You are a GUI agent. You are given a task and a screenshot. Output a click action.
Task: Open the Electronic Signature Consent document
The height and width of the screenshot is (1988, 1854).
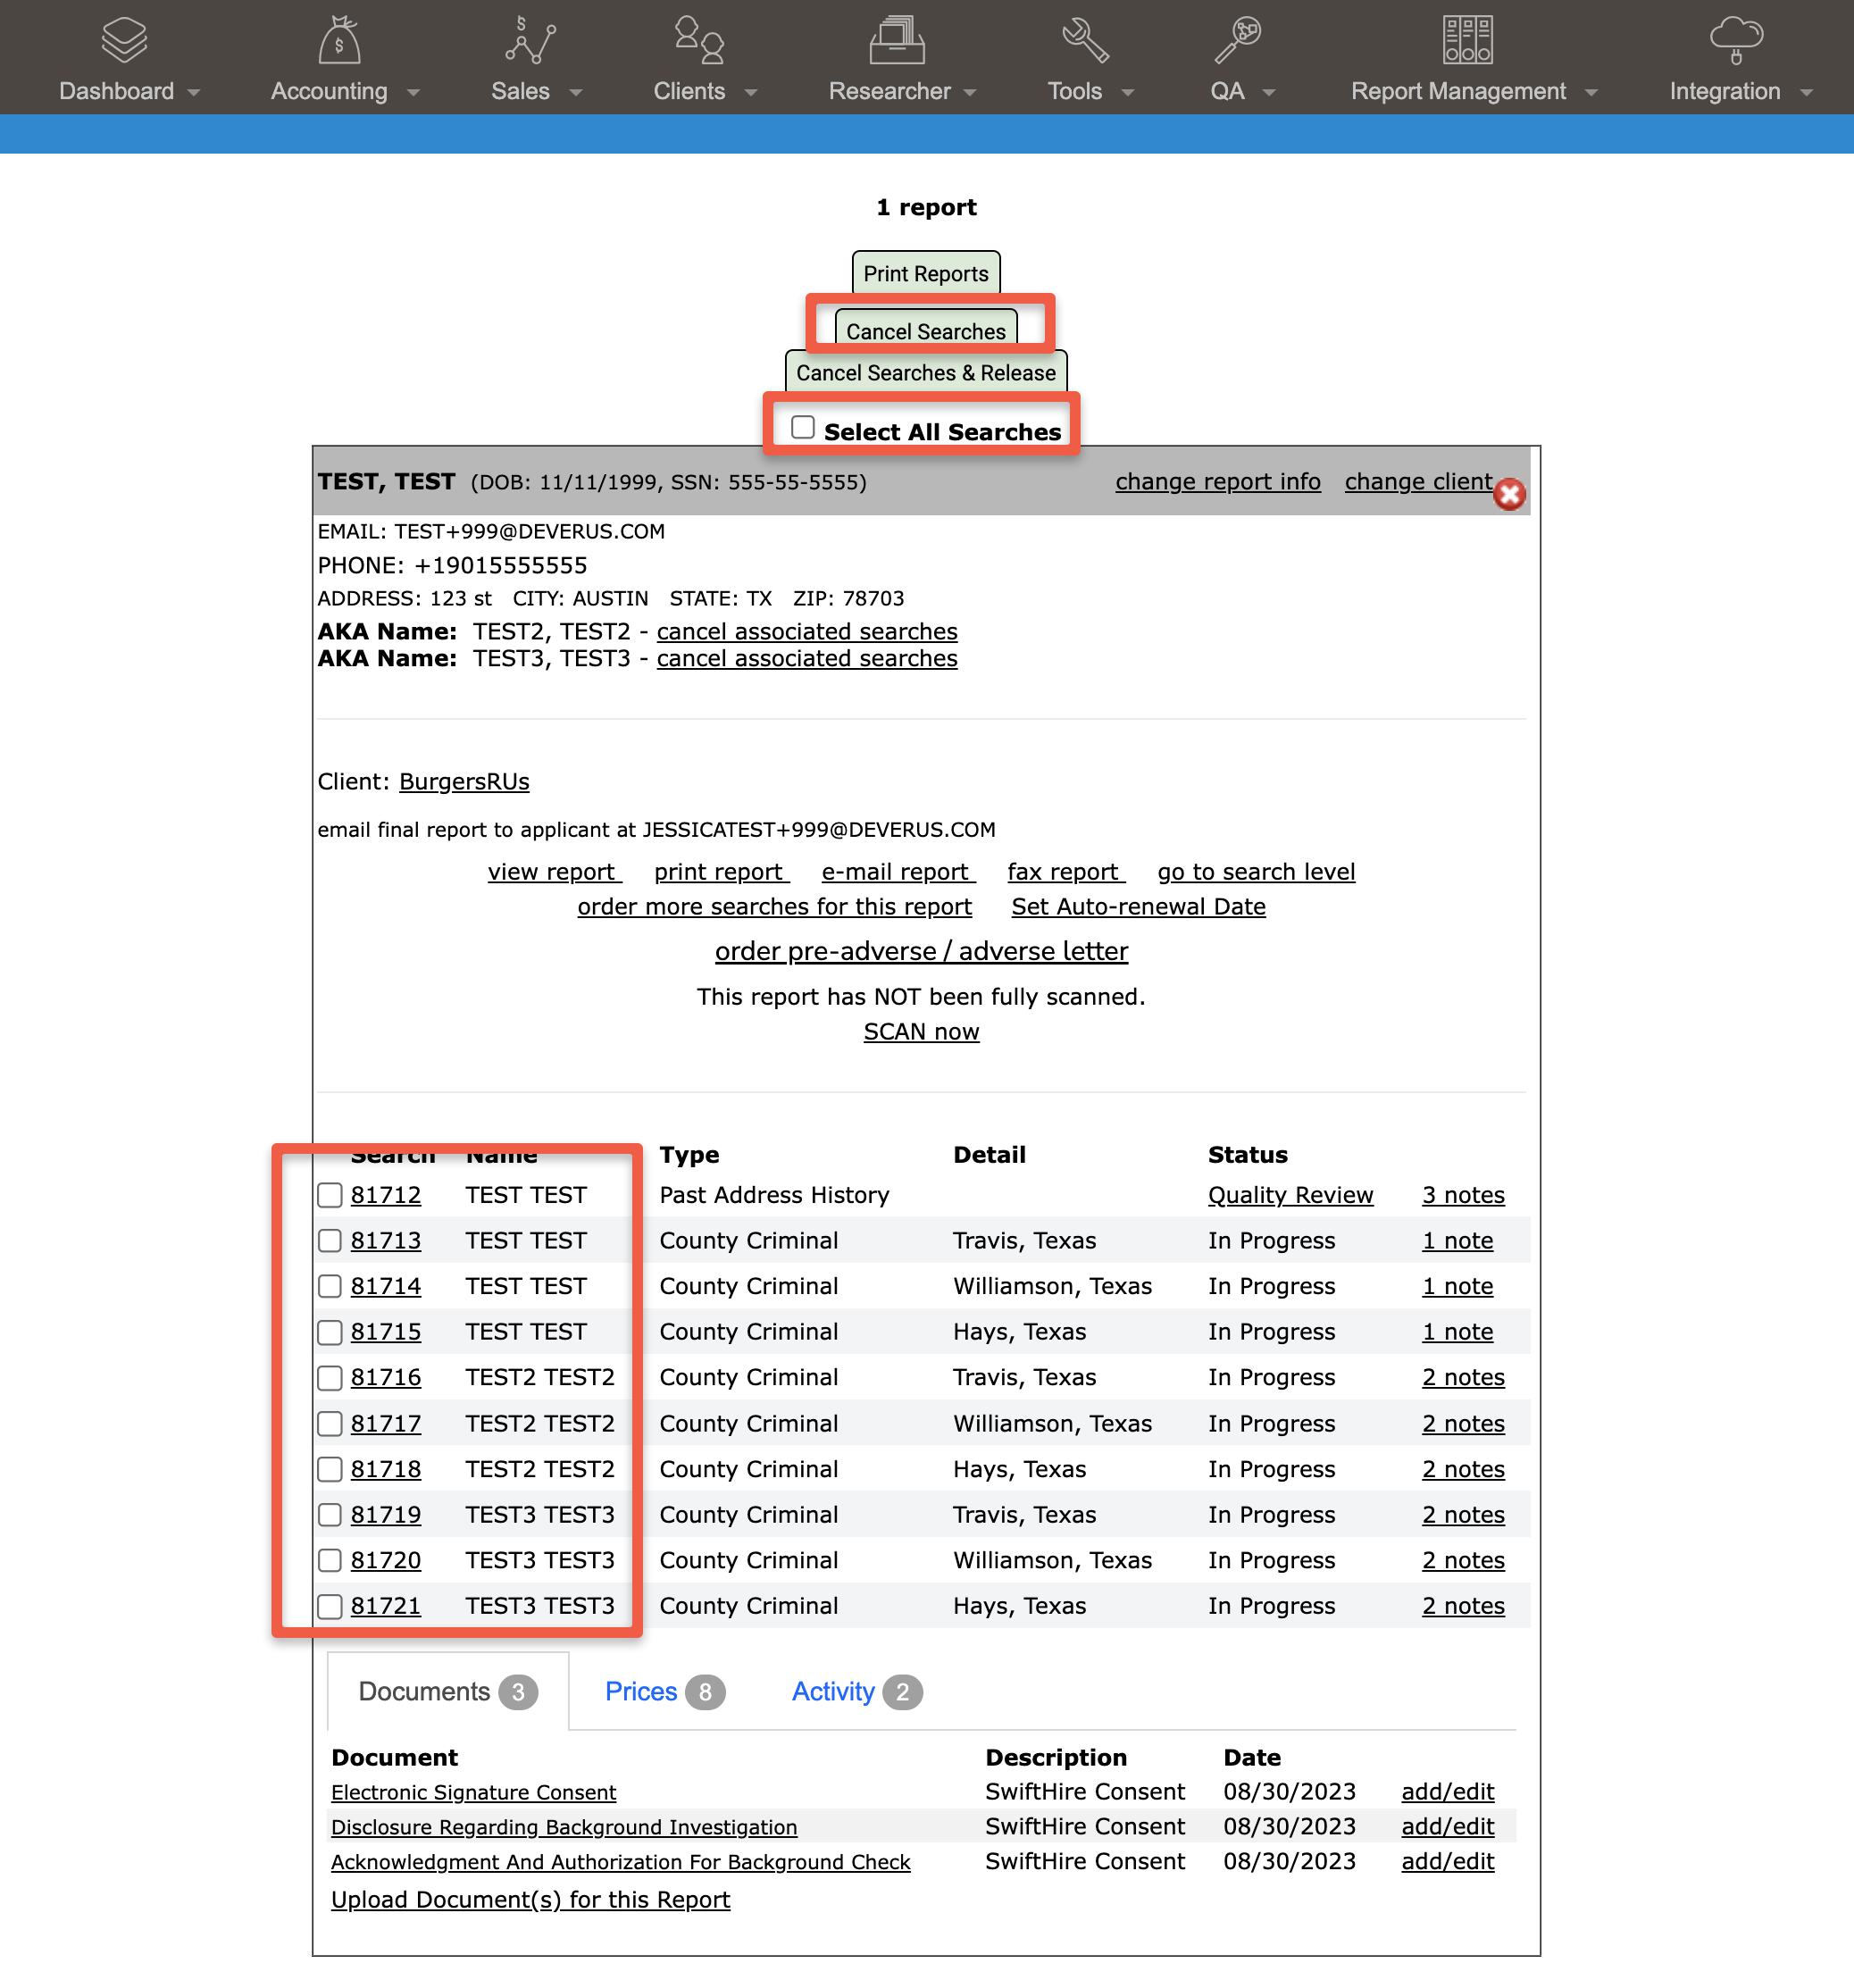point(473,1793)
